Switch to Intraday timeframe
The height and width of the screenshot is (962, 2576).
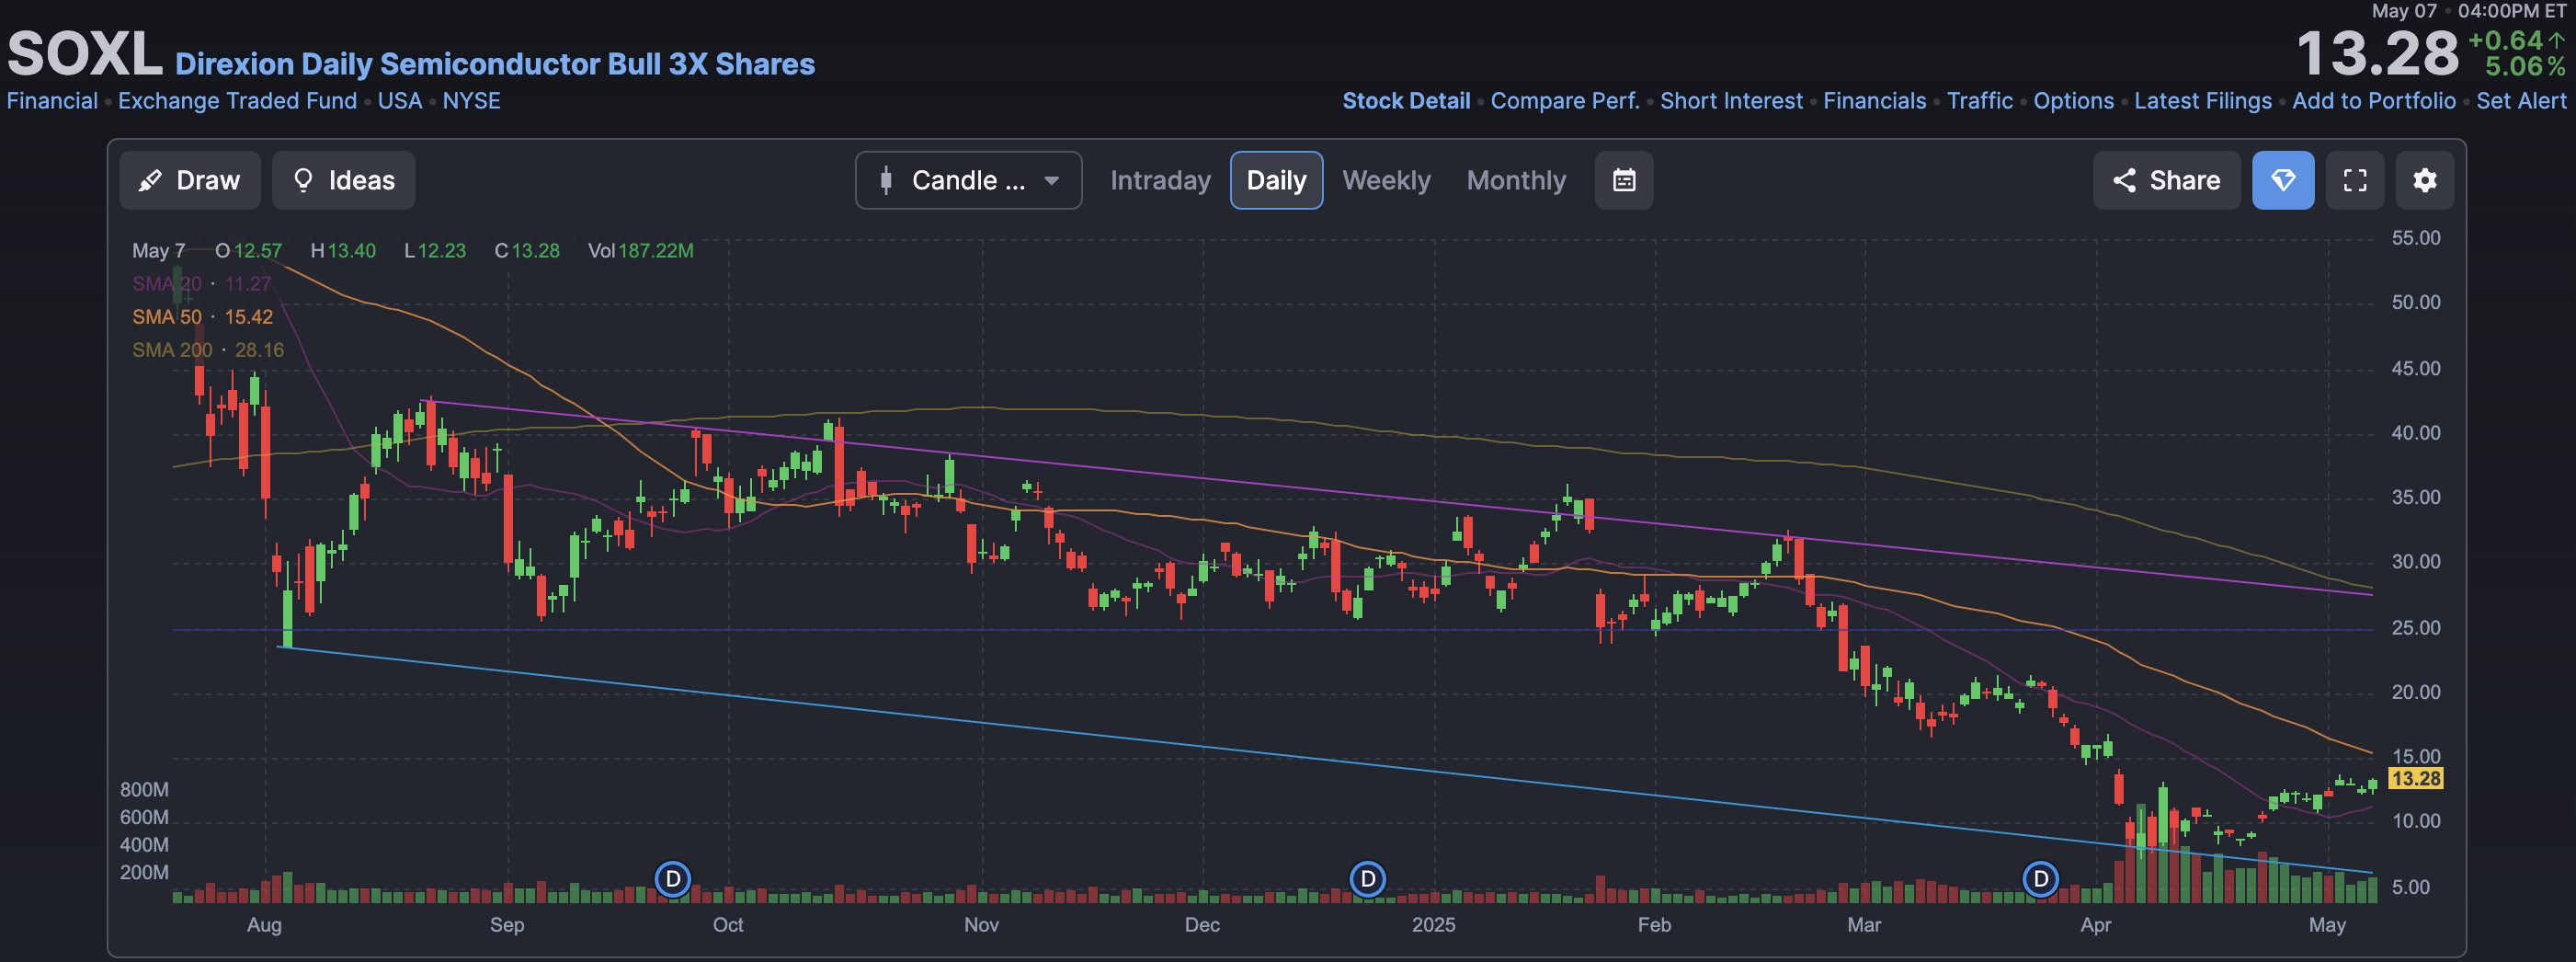pos(1160,180)
